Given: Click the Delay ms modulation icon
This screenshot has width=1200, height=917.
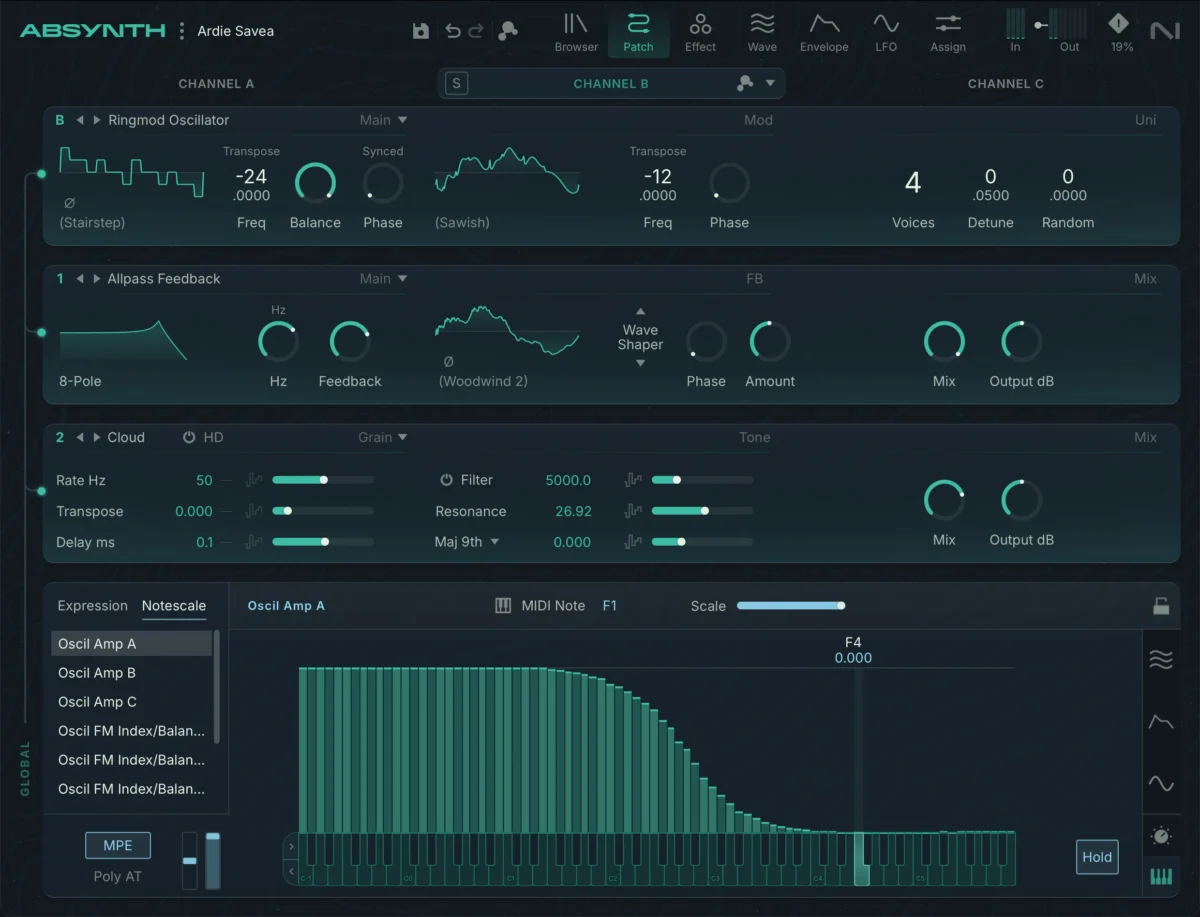Looking at the screenshot, I should point(254,542).
